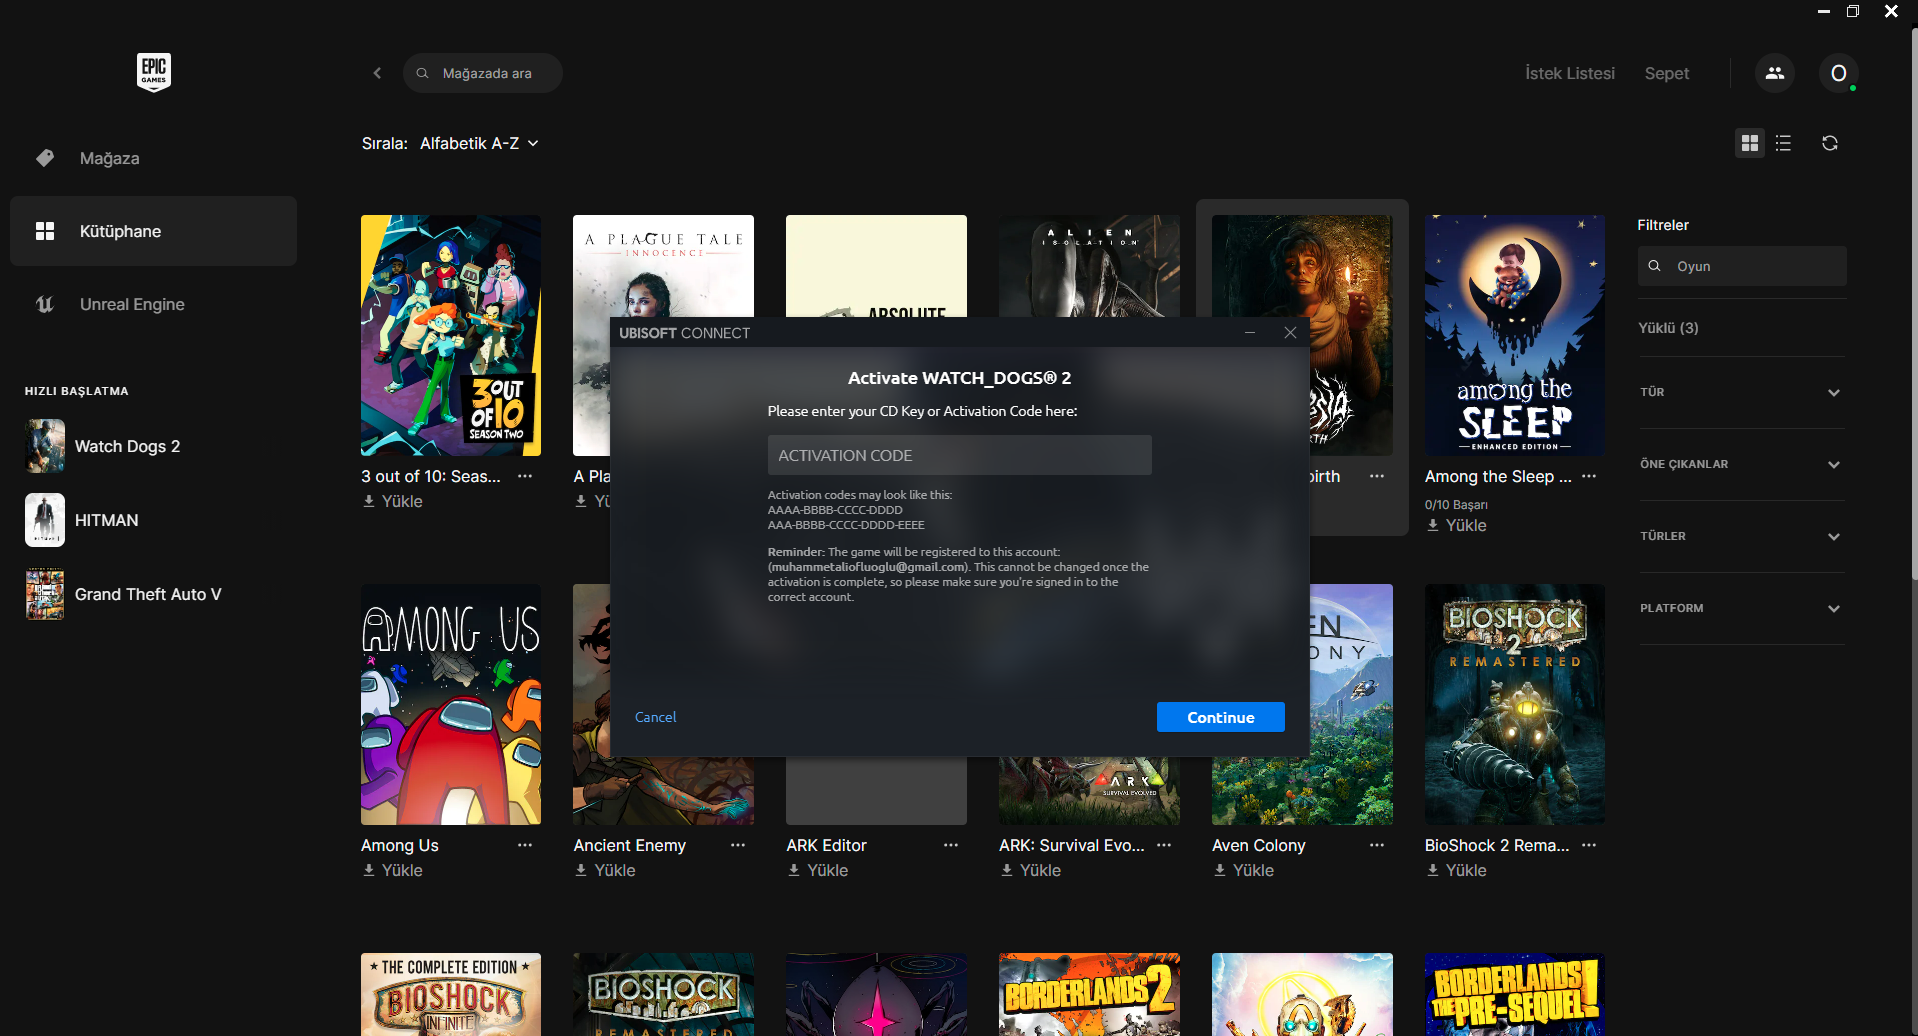Image resolution: width=1918 pixels, height=1036 pixels.
Task: Minimize the Ubisoft Connect dialog
Action: point(1250,333)
